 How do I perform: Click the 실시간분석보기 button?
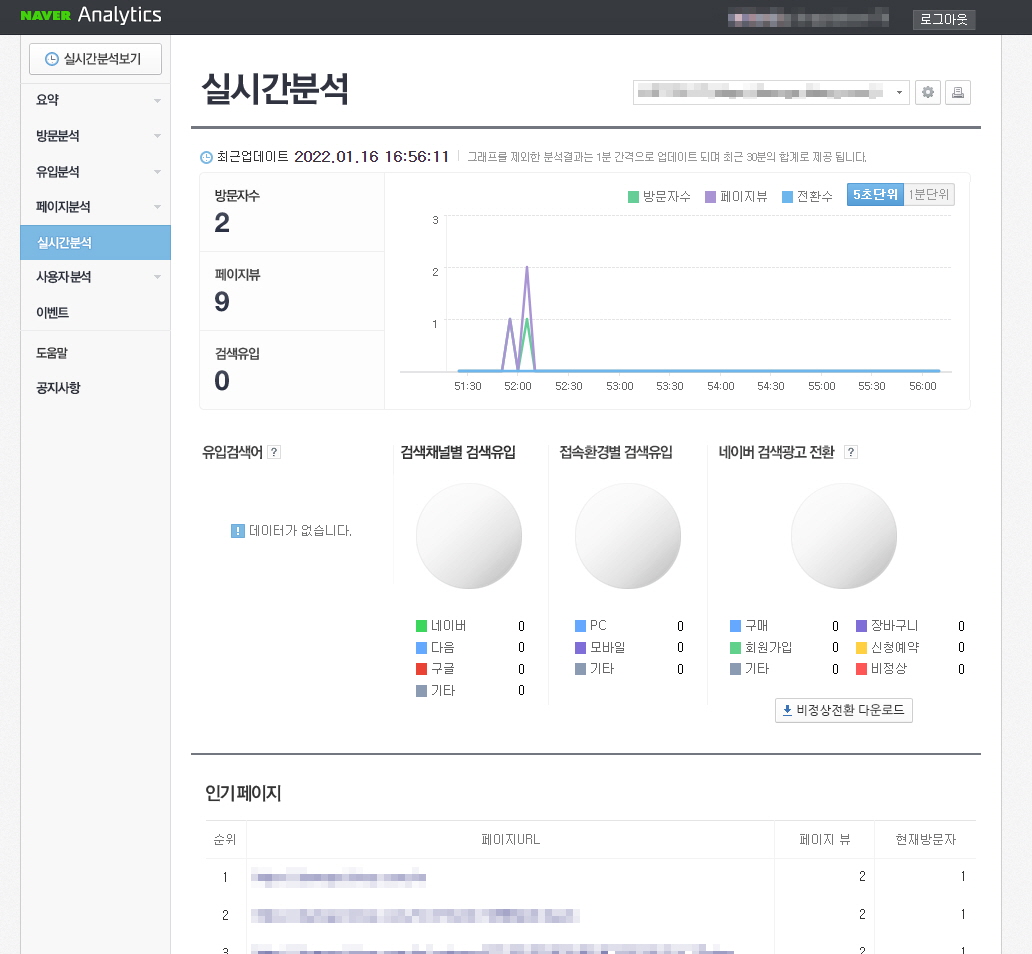tap(95, 59)
